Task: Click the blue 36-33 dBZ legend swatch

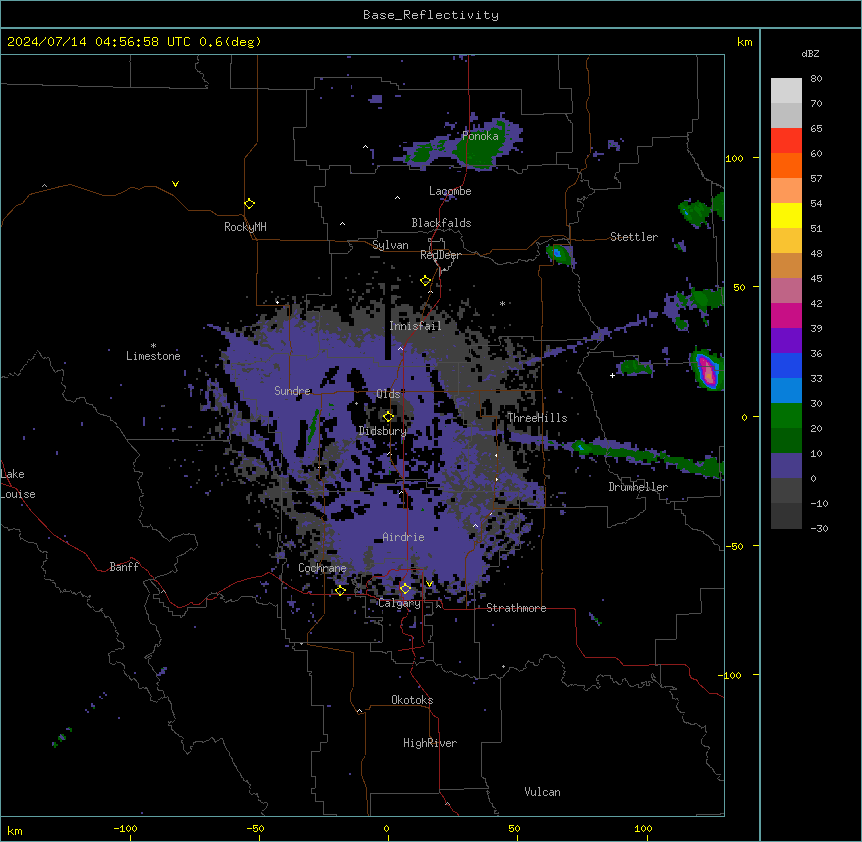Action: (786, 365)
